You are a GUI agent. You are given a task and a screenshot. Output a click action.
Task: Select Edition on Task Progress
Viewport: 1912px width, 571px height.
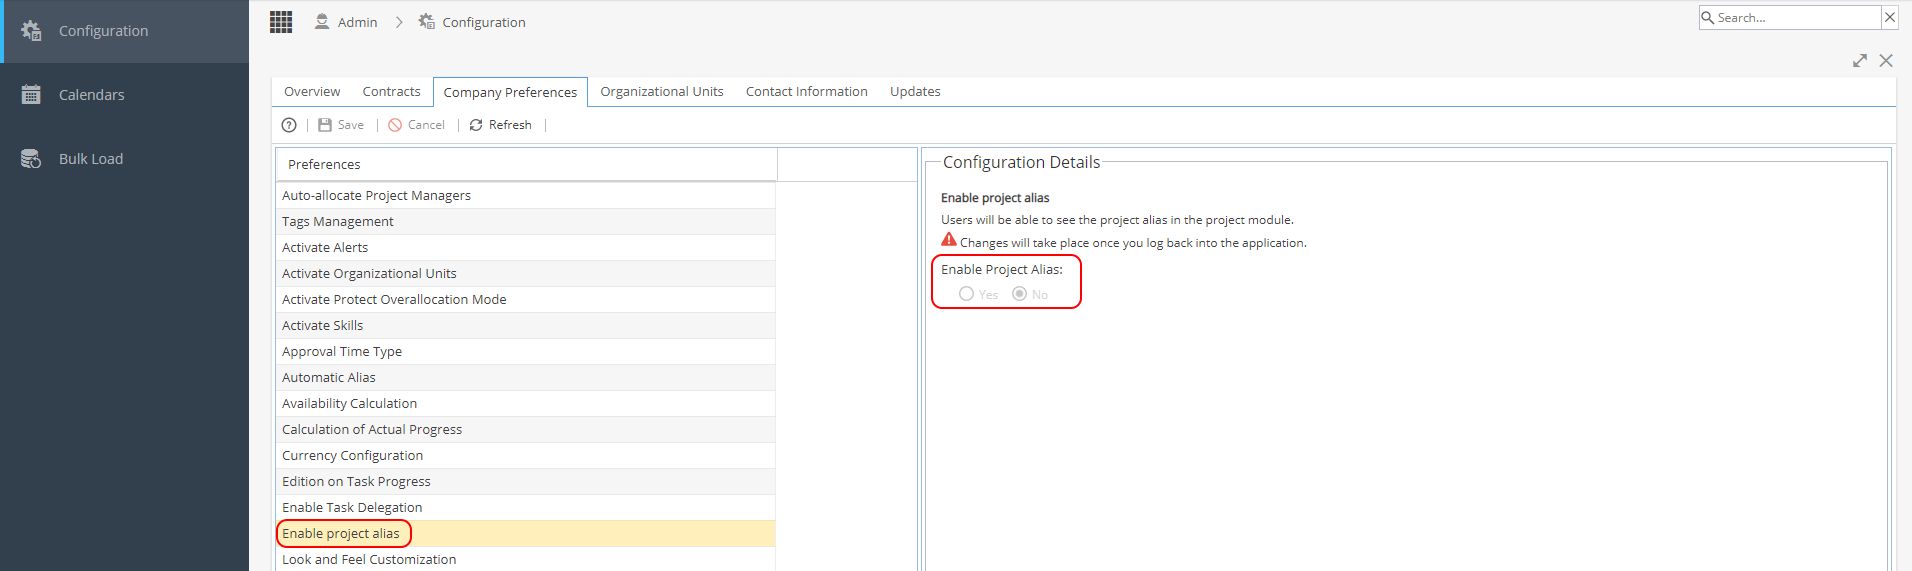(x=526, y=482)
